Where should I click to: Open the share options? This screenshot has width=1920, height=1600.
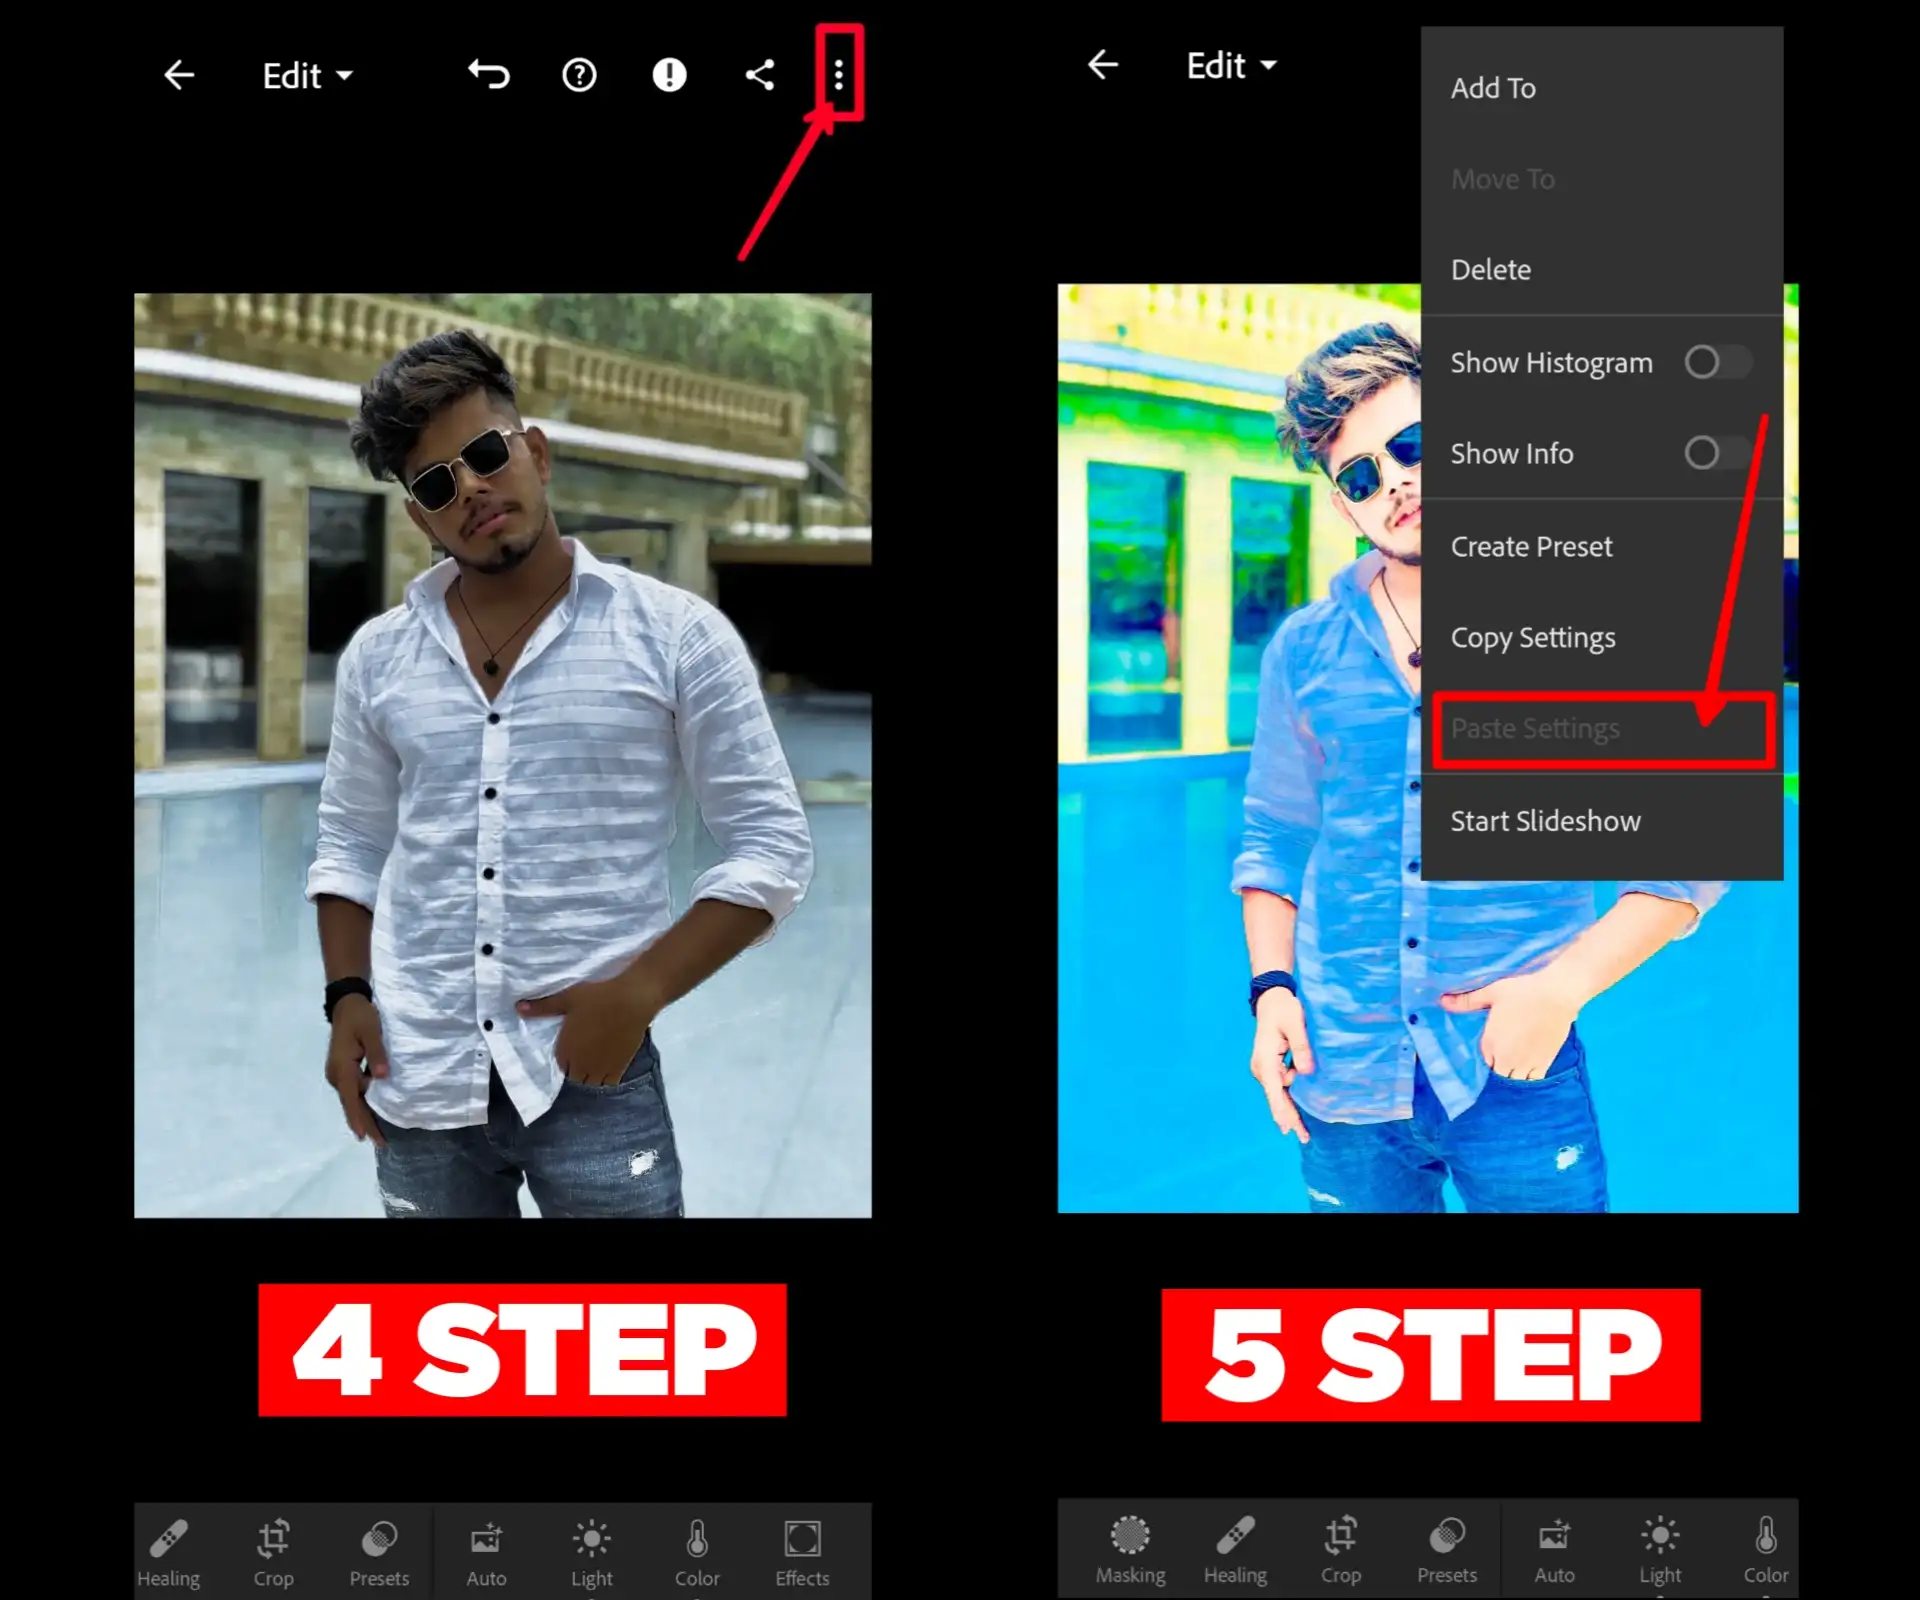click(760, 75)
